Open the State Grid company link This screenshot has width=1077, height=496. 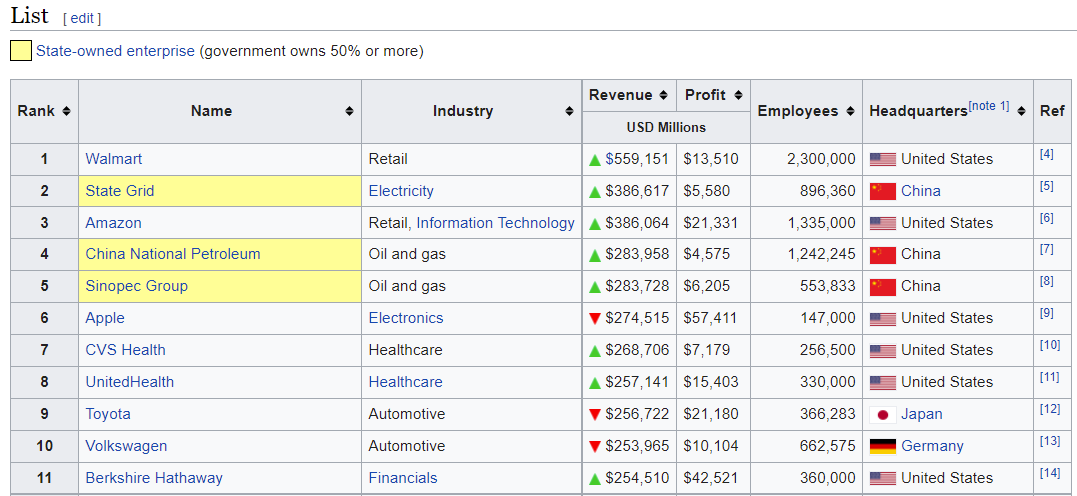pos(120,191)
